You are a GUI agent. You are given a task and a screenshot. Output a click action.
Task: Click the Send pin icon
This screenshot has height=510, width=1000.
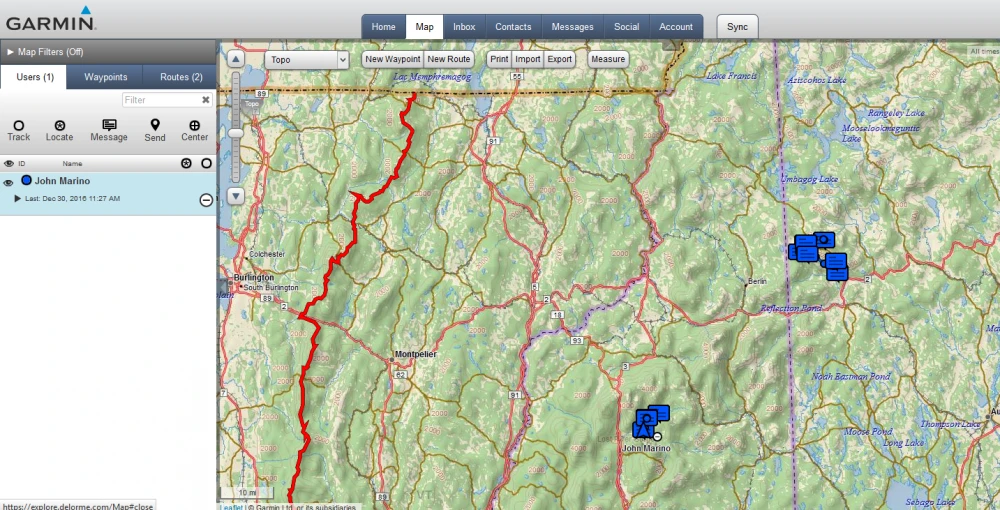tap(155, 125)
